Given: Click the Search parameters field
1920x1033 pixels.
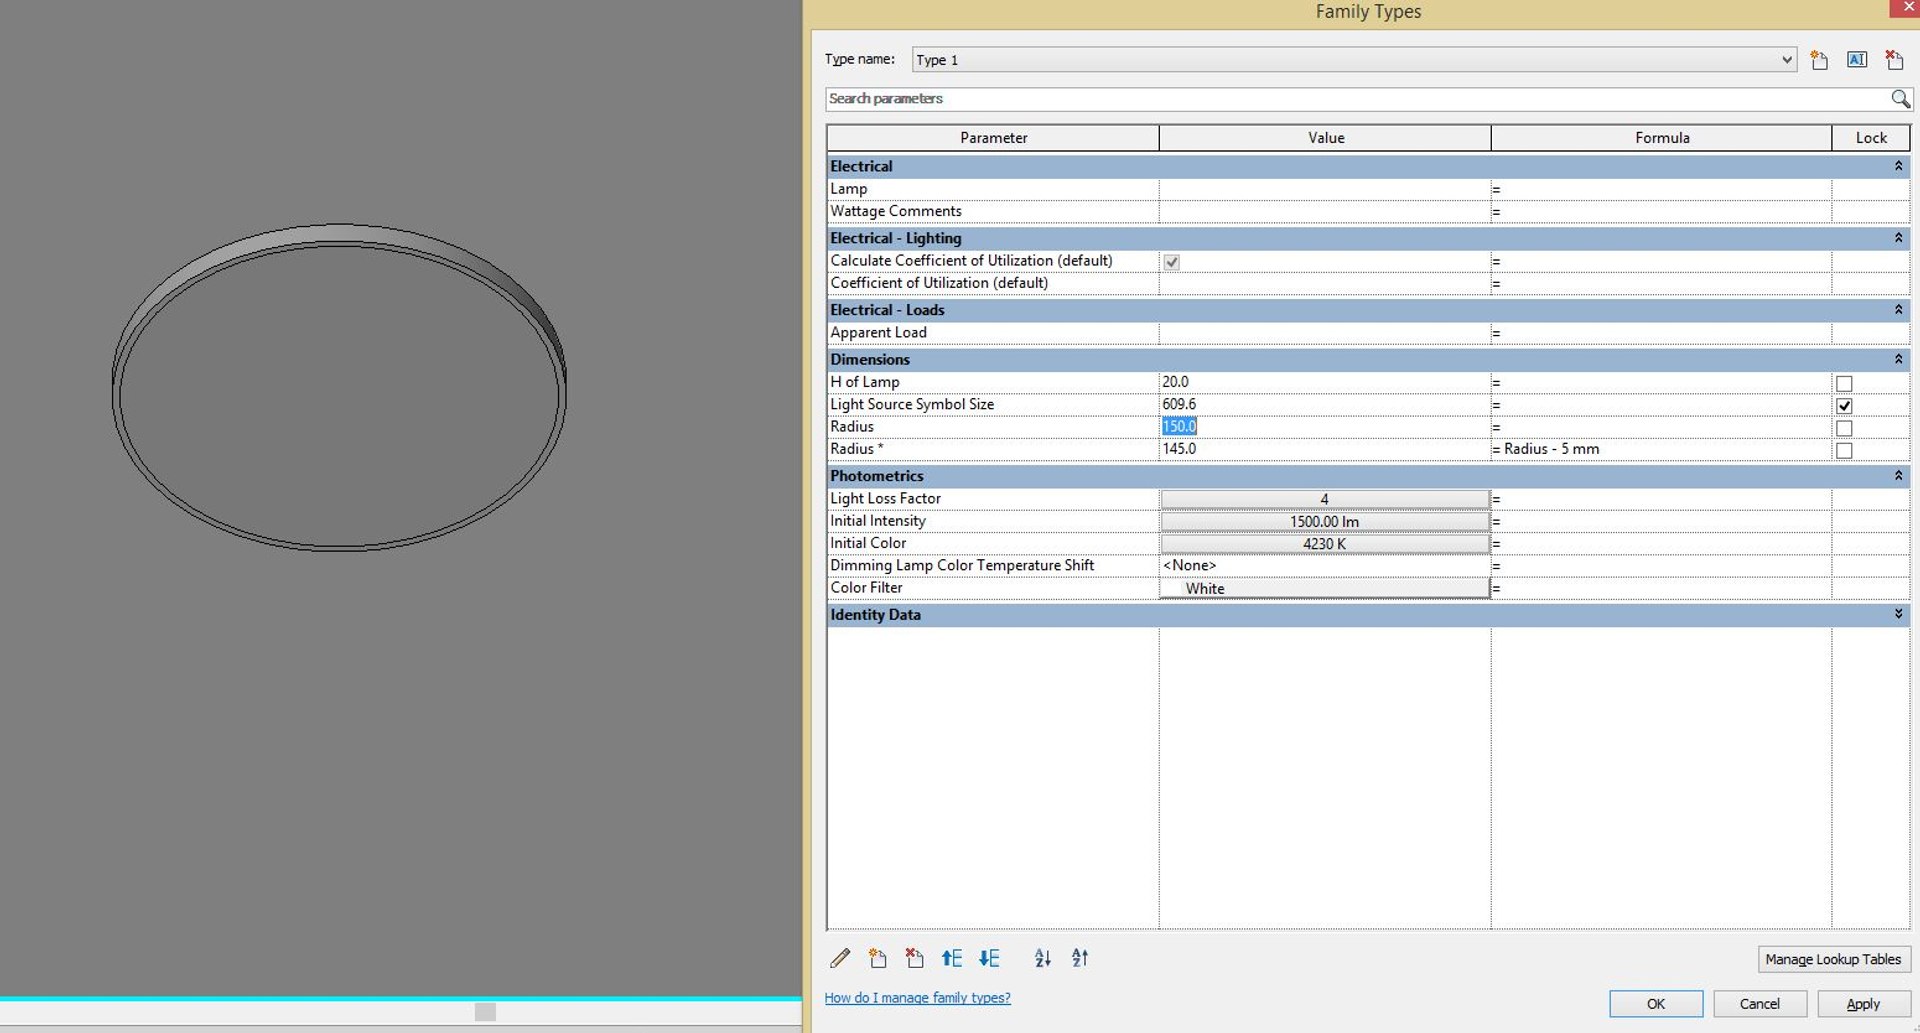Looking at the screenshot, I should click(1358, 99).
